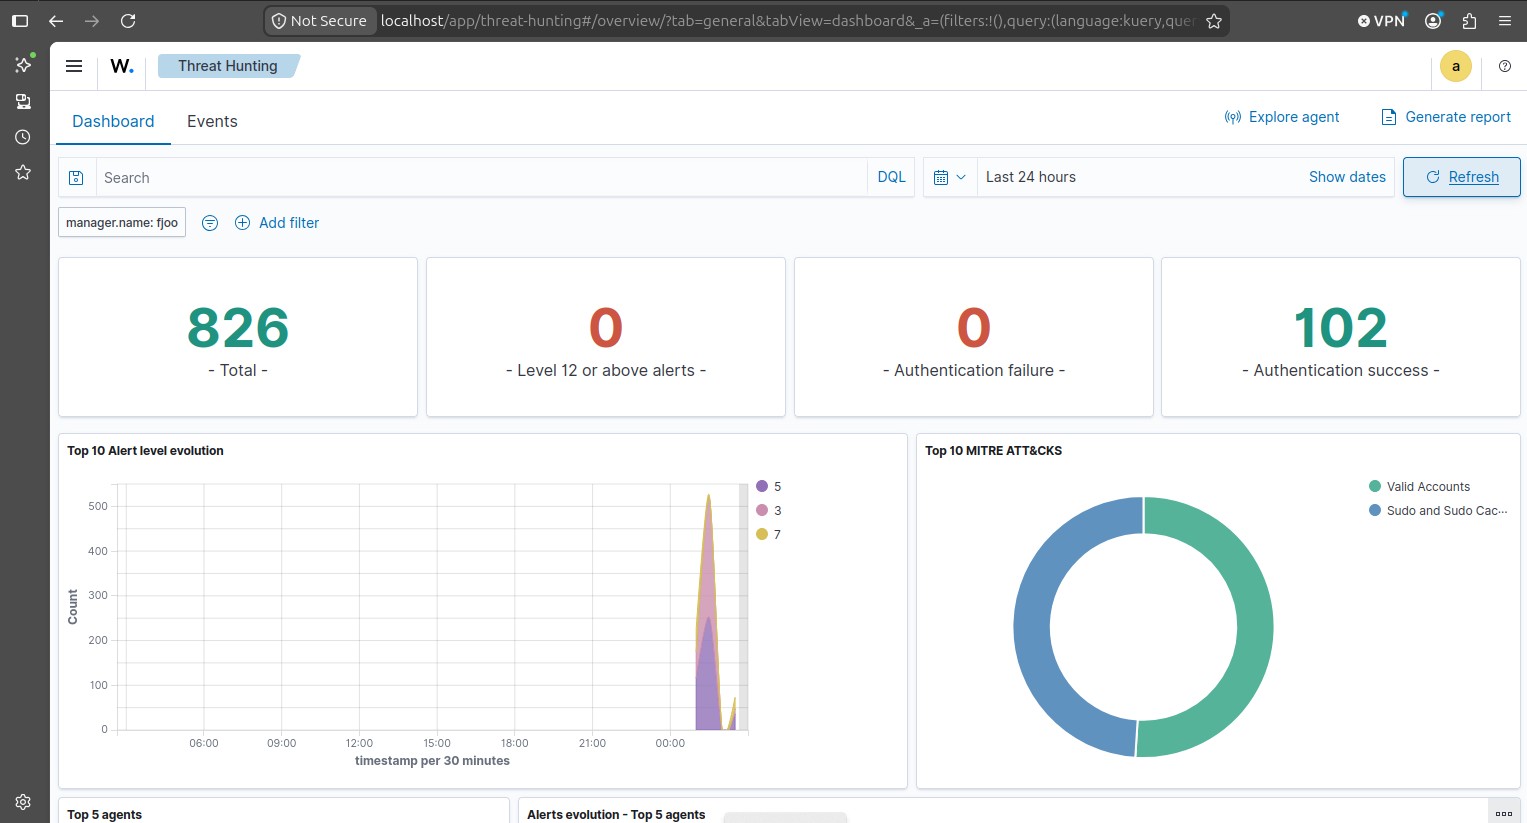Toggle the browser sidebar panel icon

pos(19,21)
